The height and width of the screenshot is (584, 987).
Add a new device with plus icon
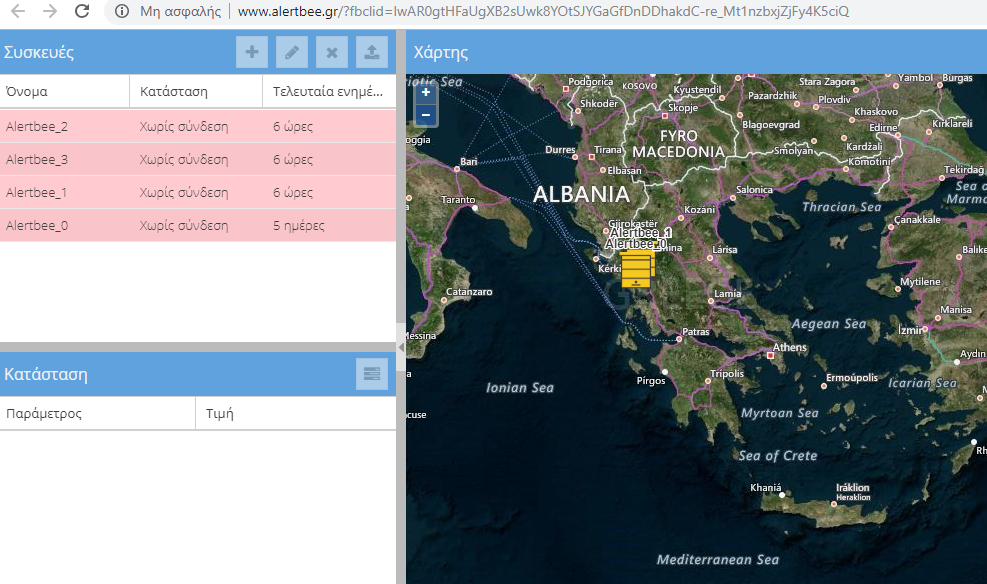point(252,52)
